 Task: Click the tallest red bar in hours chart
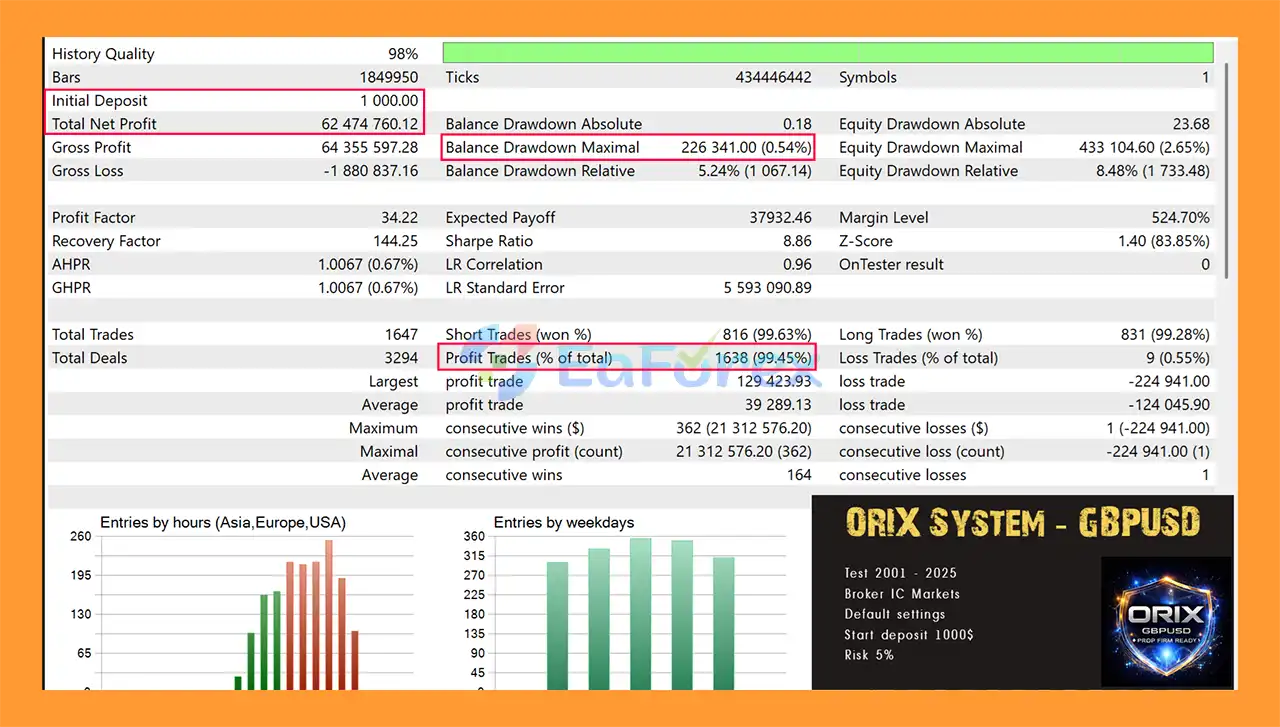[328, 614]
